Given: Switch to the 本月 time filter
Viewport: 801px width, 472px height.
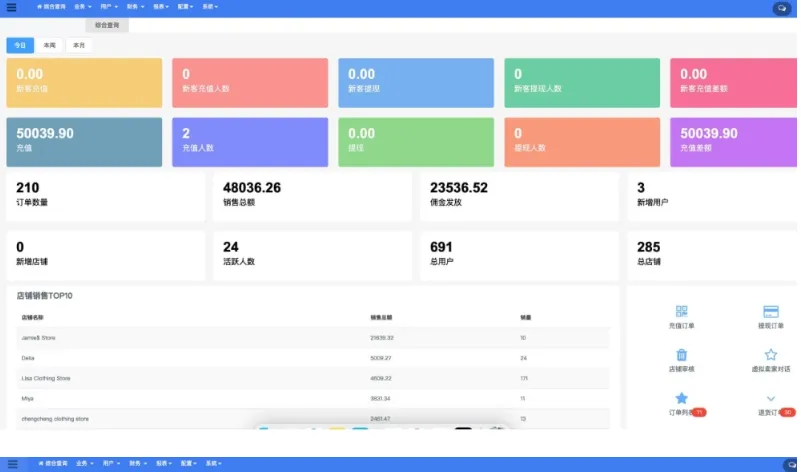Looking at the screenshot, I should (78, 45).
